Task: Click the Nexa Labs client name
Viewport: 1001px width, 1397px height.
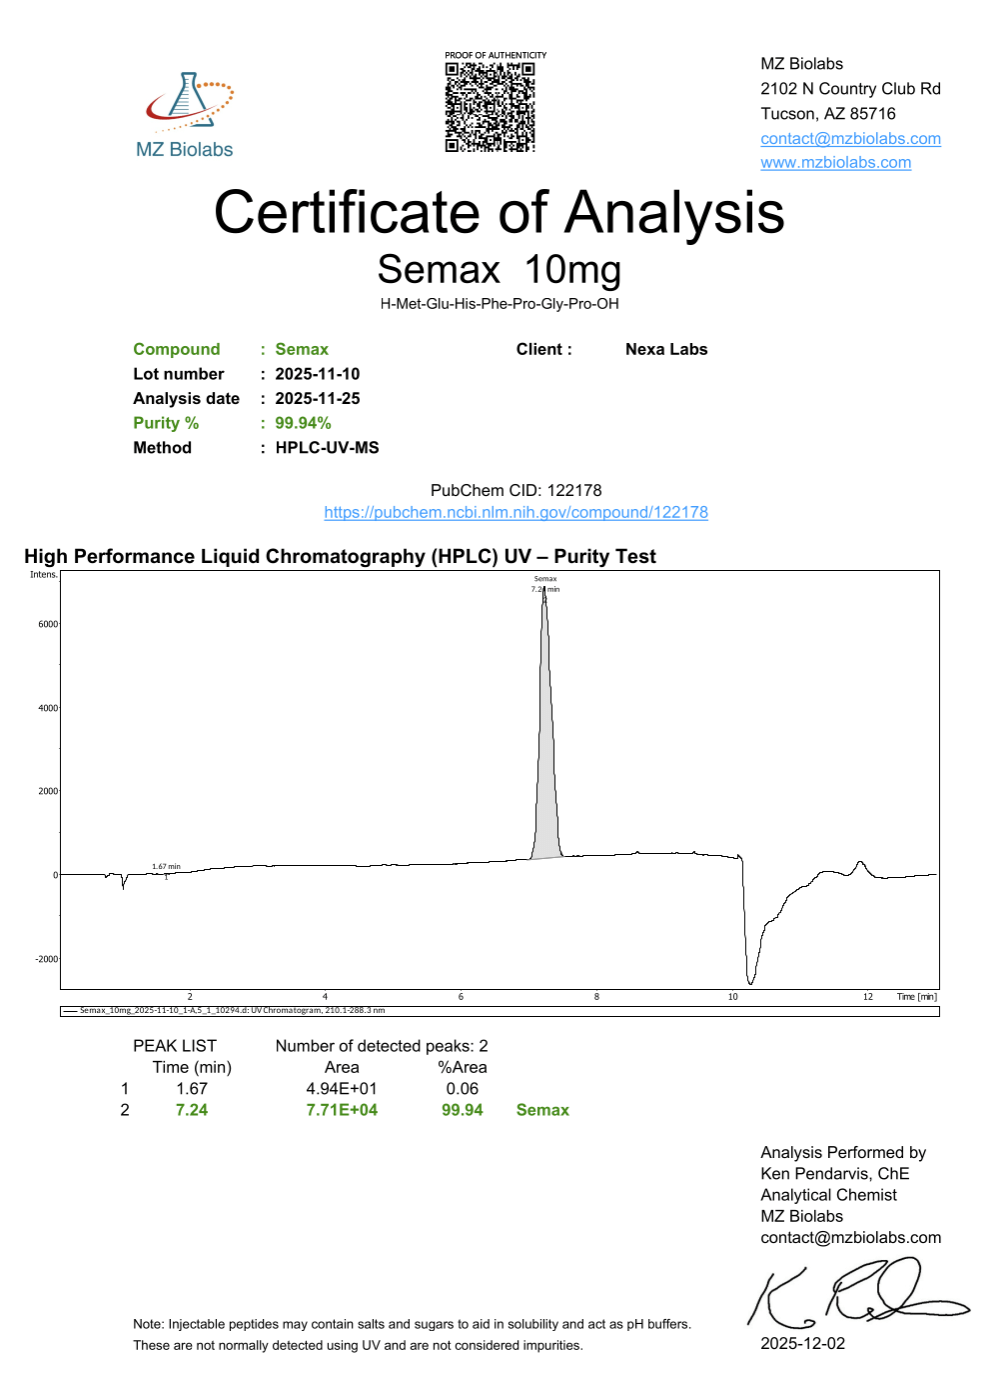Action: [666, 350]
